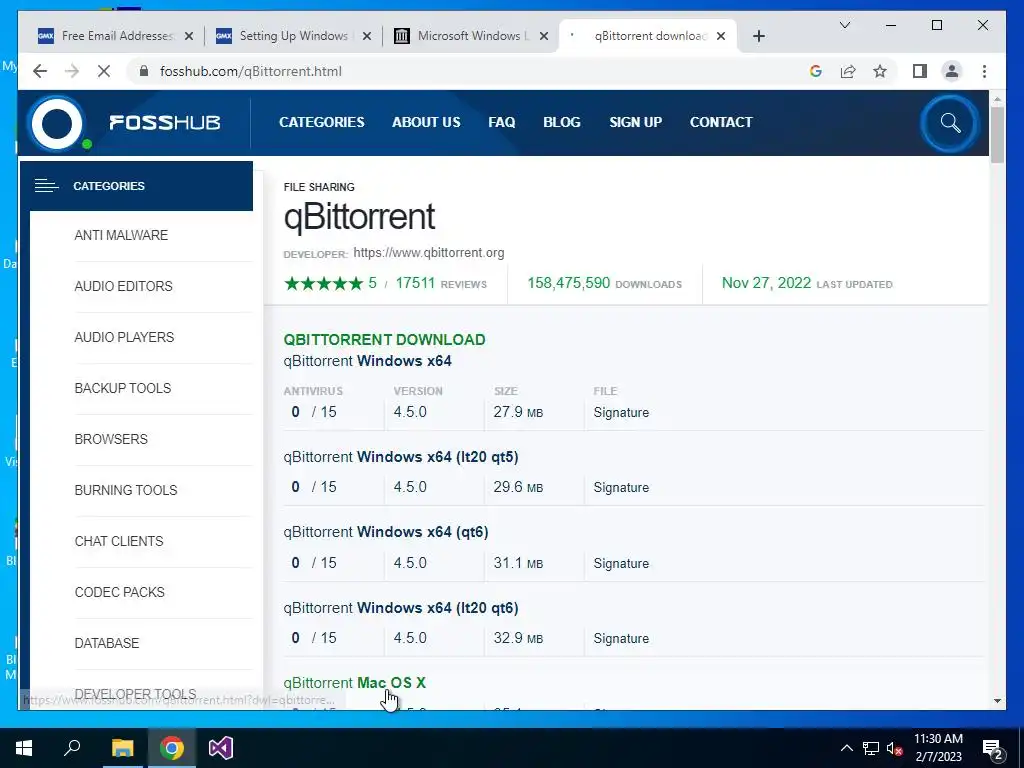Click the lock icon in address bar

coord(144,71)
